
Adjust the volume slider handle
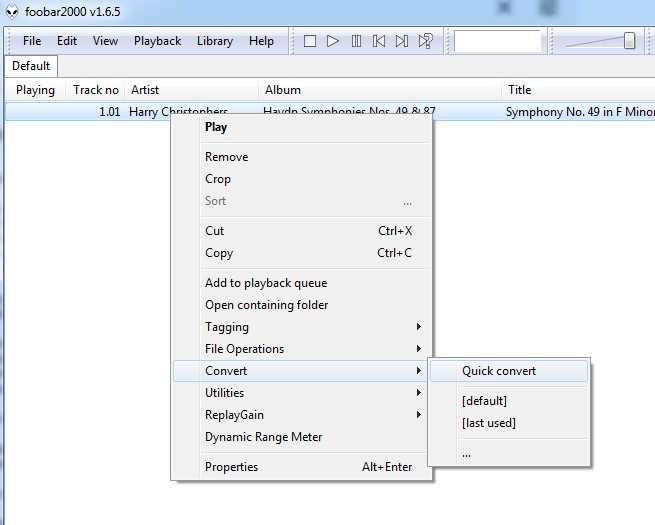point(629,41)
